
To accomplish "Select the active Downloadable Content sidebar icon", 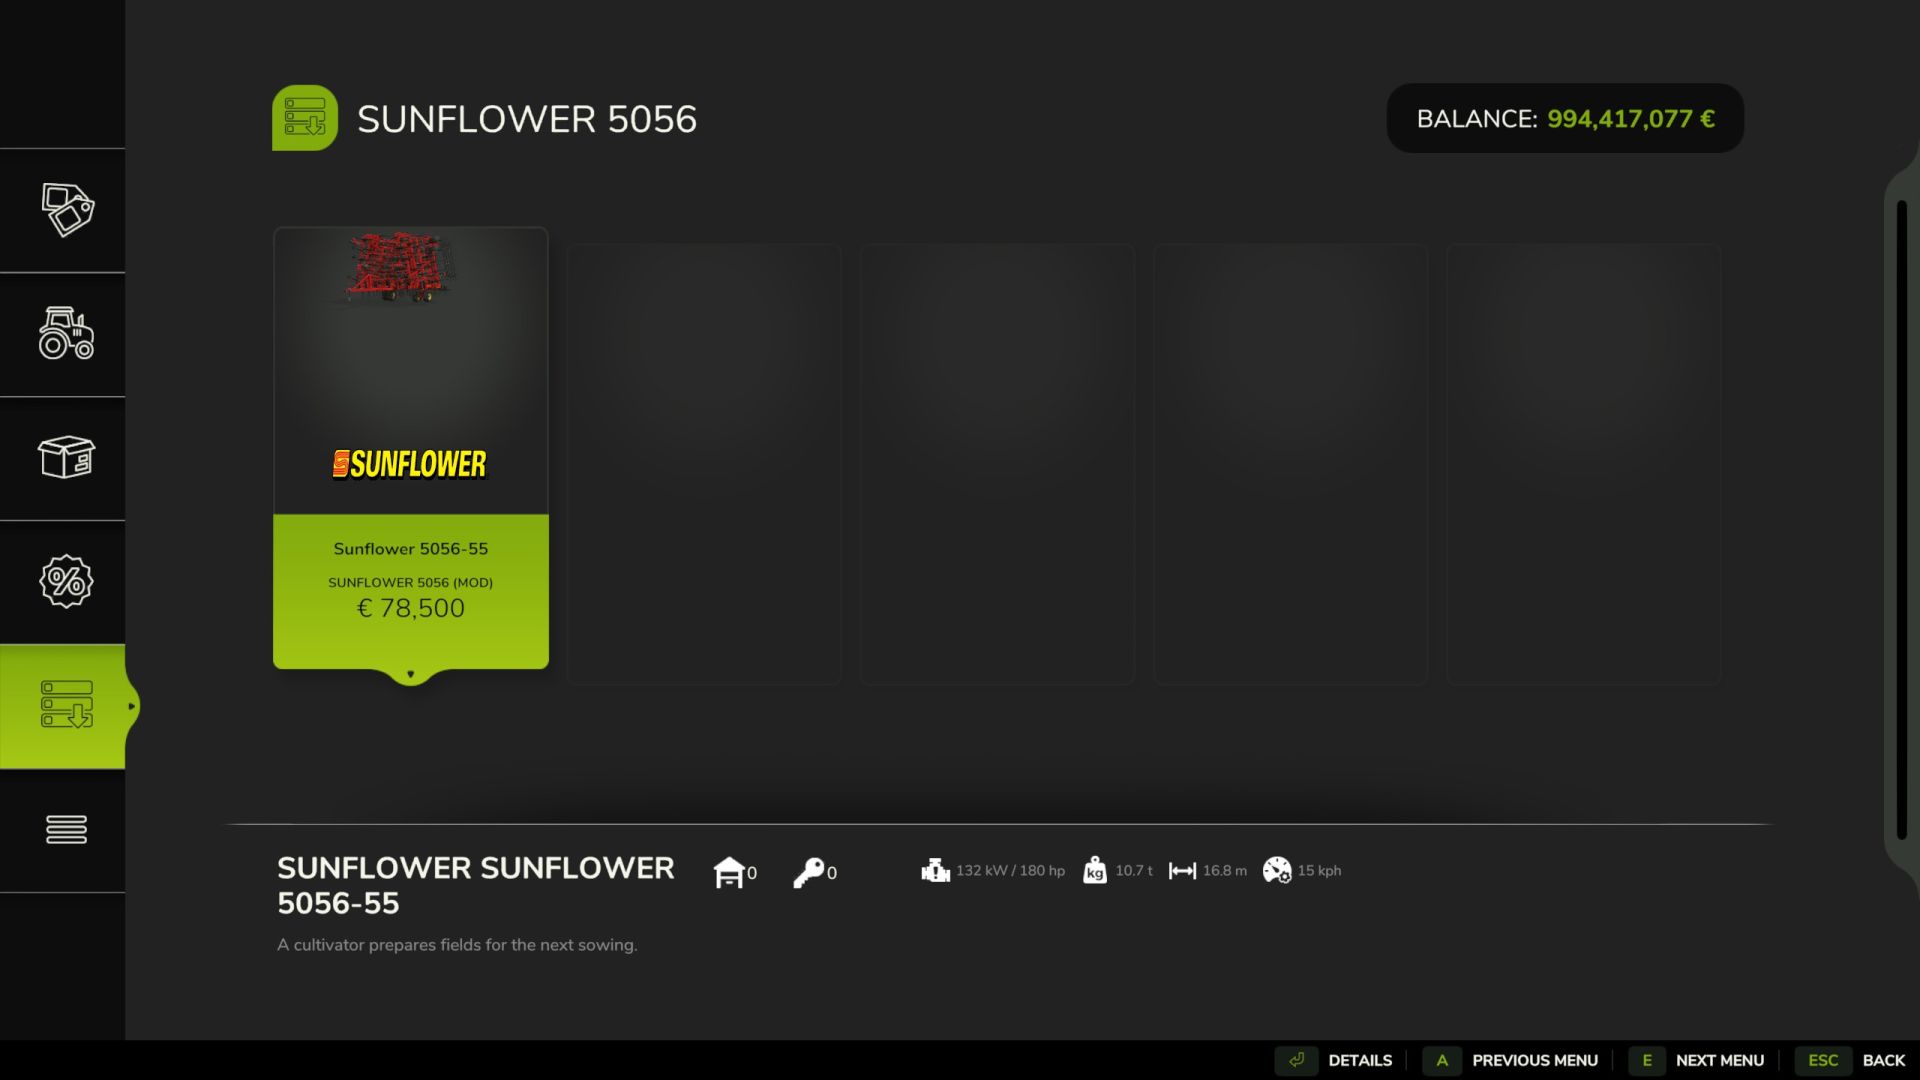I will click(65, 706).
